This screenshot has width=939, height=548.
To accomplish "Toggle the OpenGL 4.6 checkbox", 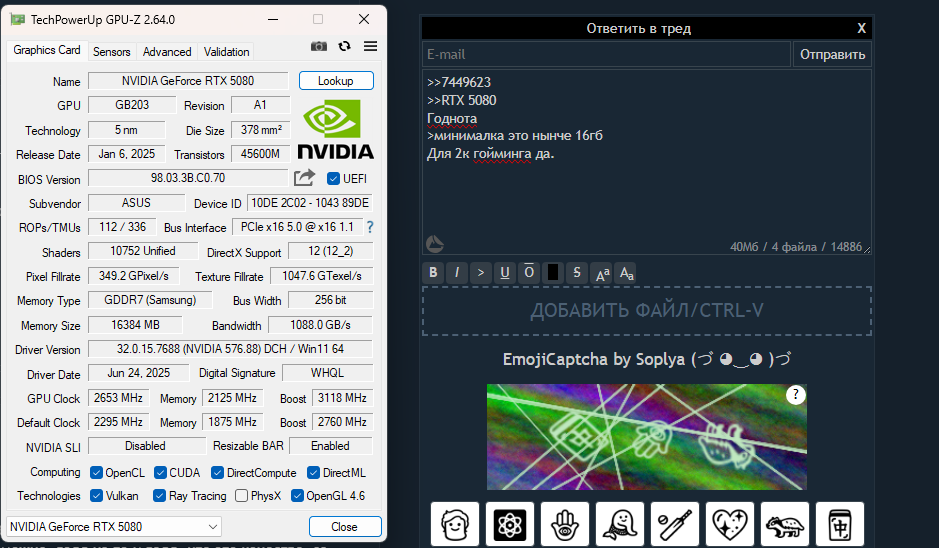I will [x=297, y=495].
